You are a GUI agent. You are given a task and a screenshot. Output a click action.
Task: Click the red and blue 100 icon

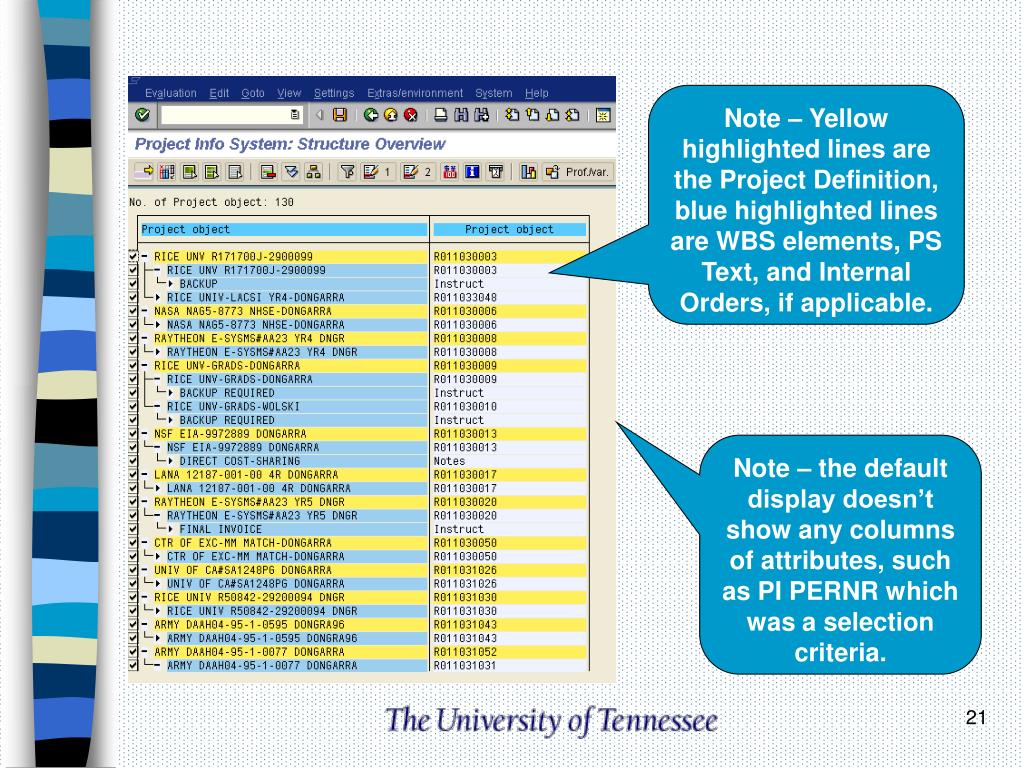point(449,172)
